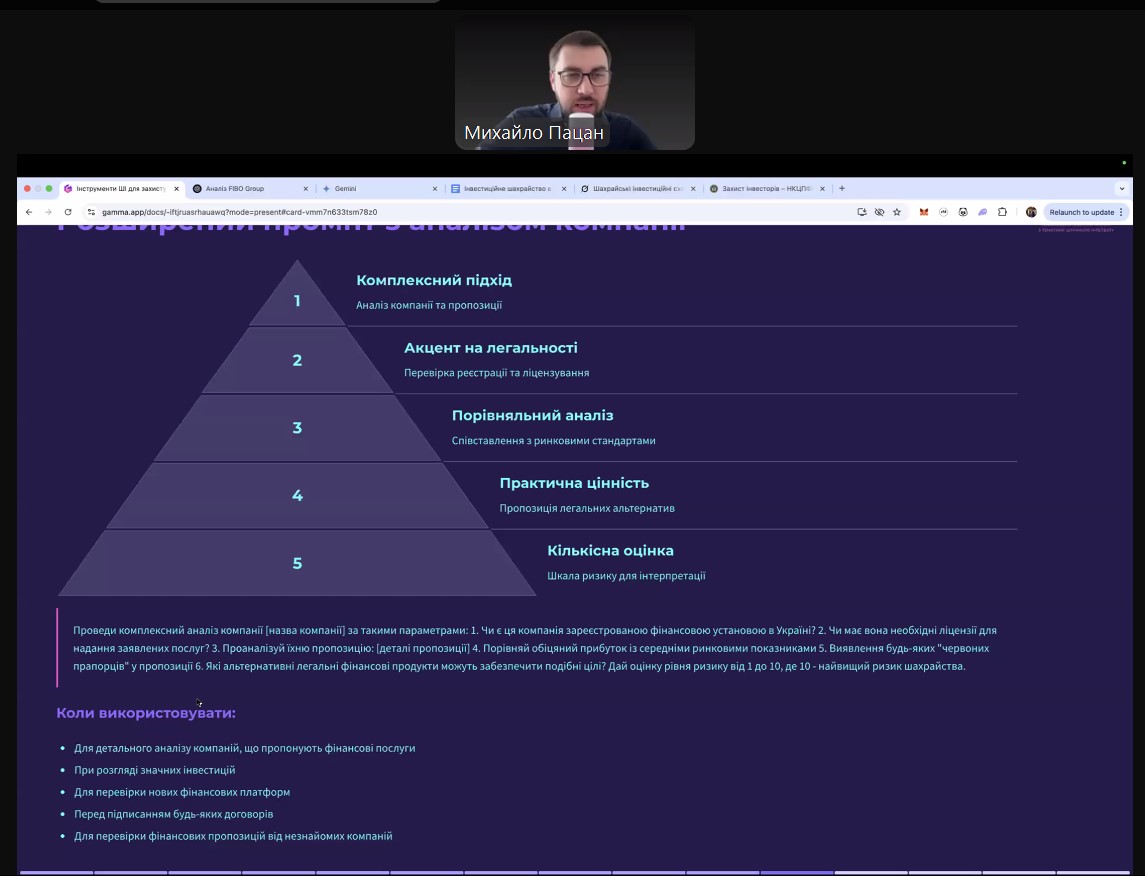1145x876 pixels.
Task: Open a new browser tab
Action: [x=842, y=188]
